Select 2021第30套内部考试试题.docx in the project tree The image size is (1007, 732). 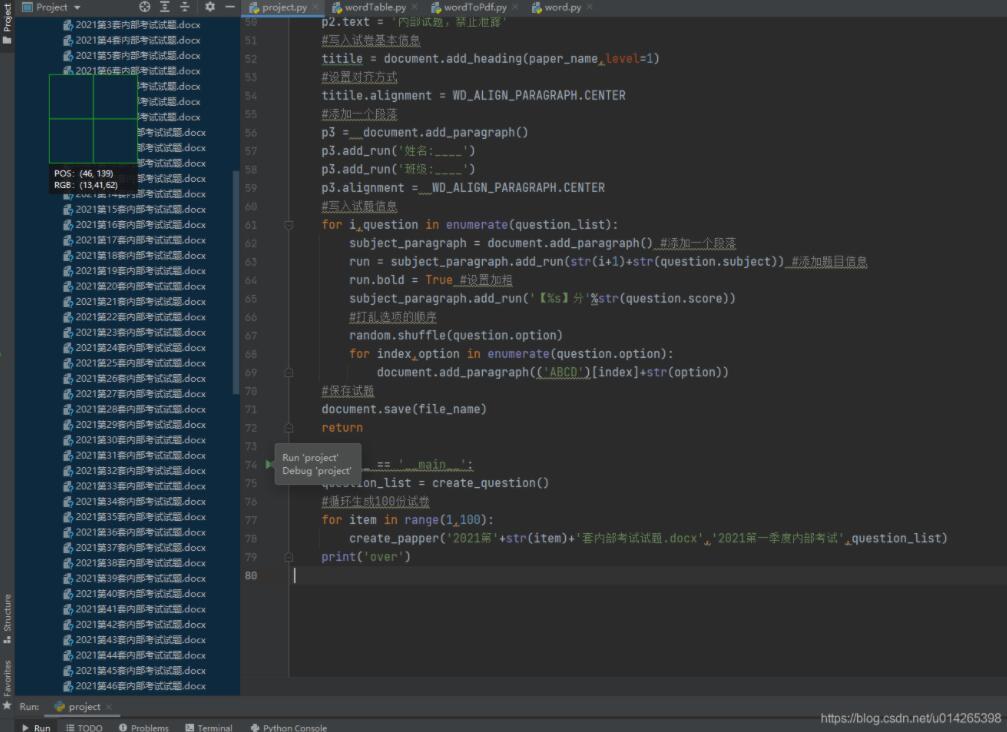(140, 440)
